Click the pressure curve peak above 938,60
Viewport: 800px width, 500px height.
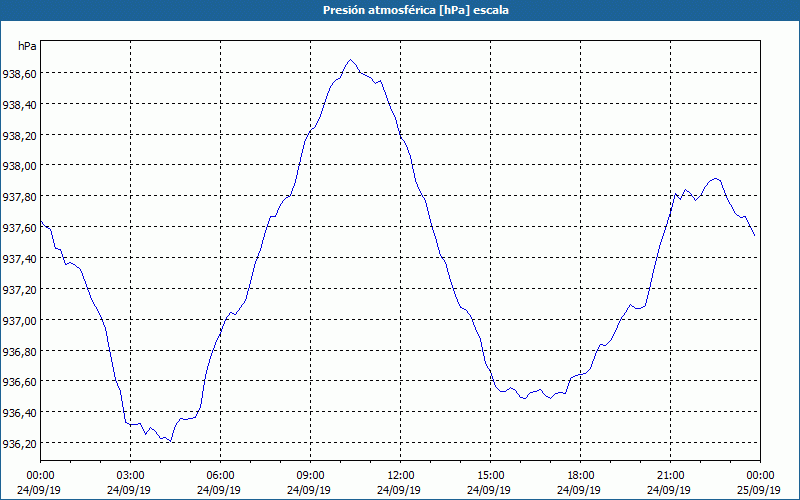[351, 60]
